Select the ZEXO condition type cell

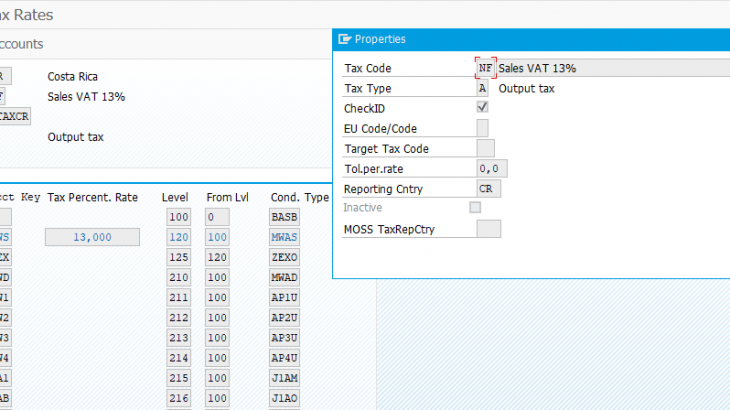pos(284,257)
